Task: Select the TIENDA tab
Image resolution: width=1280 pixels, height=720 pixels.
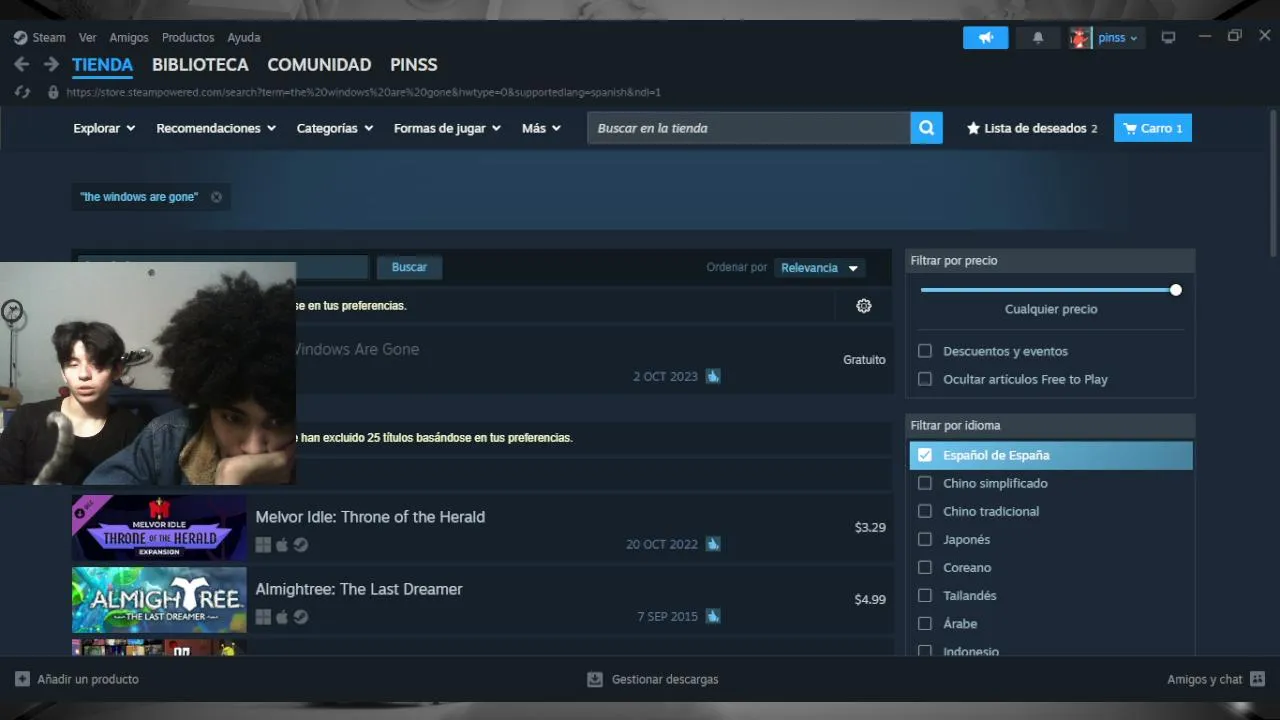Action: (102, 65)
